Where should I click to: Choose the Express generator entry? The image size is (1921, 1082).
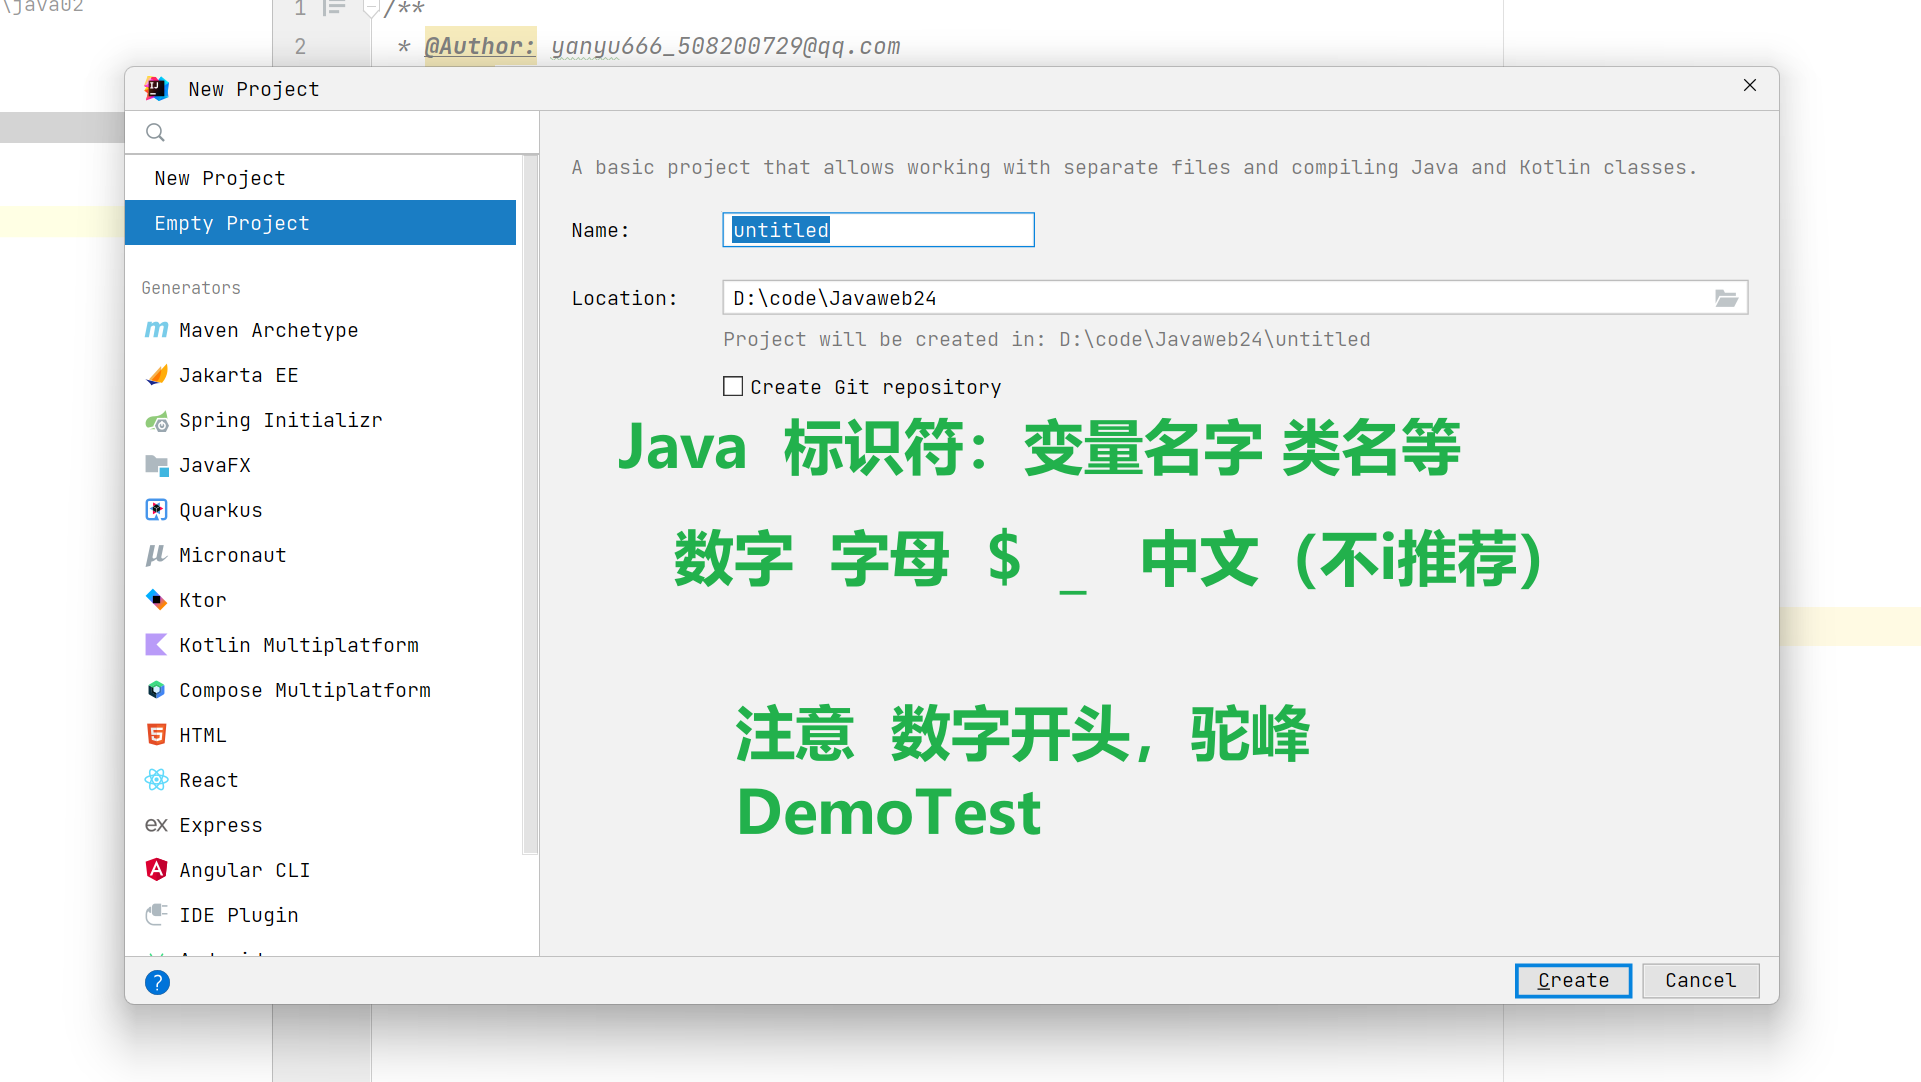[220, 825]
